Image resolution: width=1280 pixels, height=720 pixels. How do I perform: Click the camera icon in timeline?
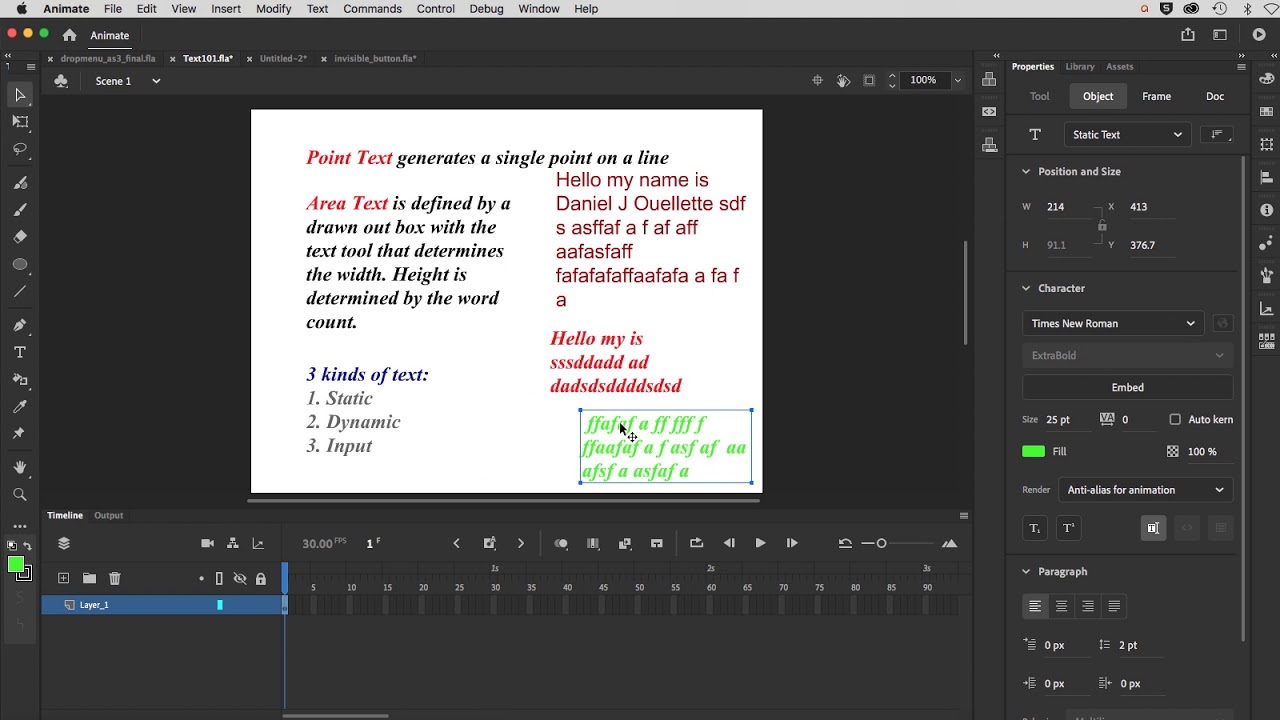coord(207,543)
